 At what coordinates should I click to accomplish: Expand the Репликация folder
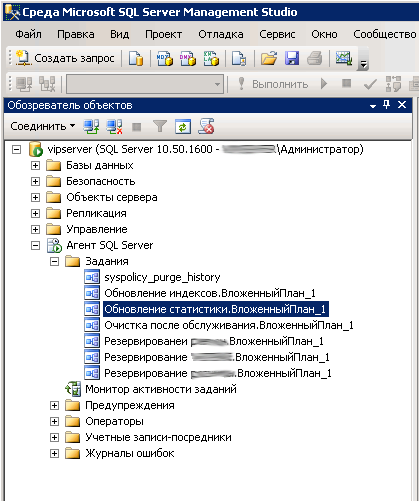(35, 213)
